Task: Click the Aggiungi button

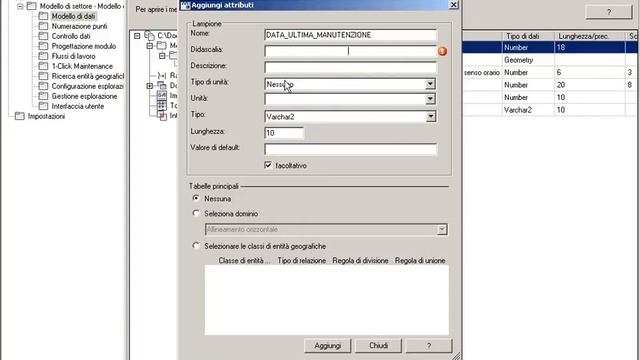Action: [327, 346]
